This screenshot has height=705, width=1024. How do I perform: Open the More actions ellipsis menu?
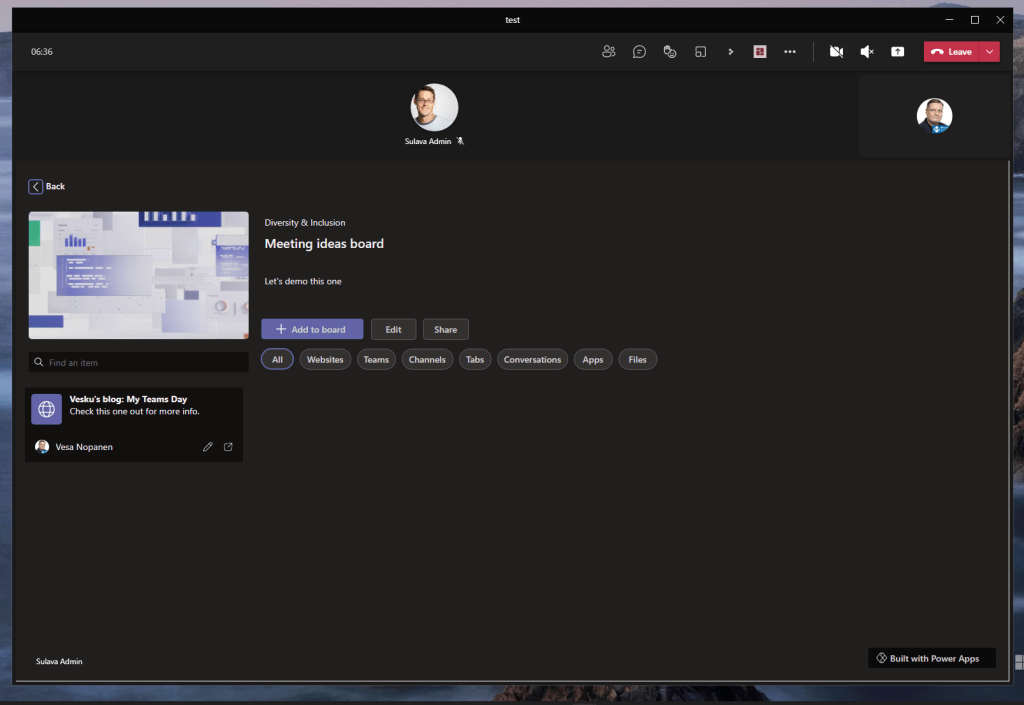790,52
